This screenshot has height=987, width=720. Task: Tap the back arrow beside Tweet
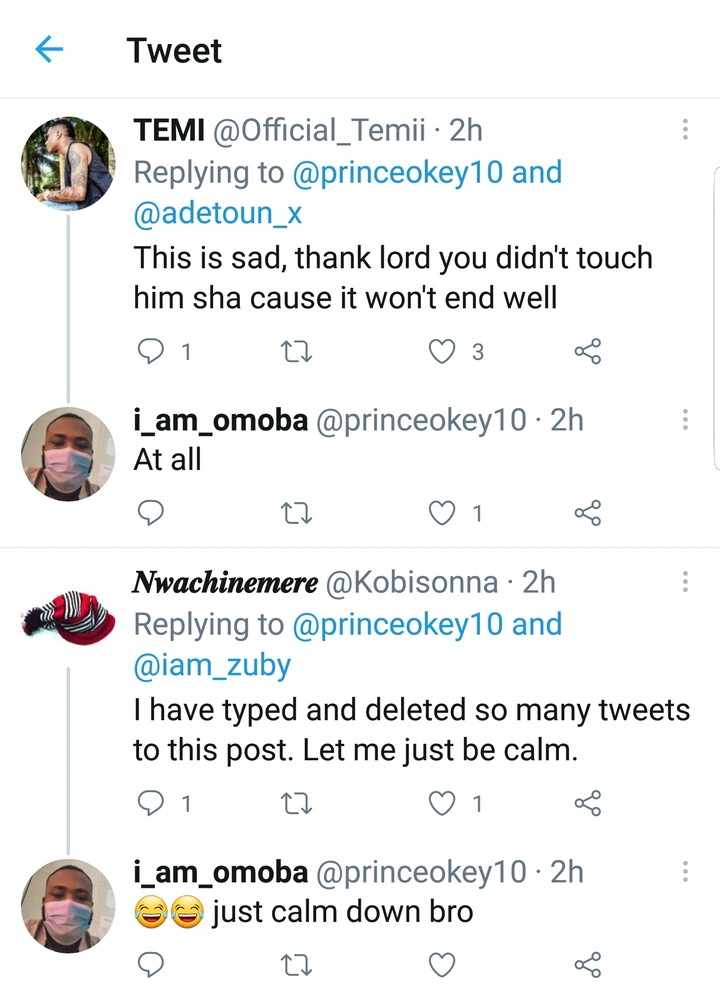49,49
